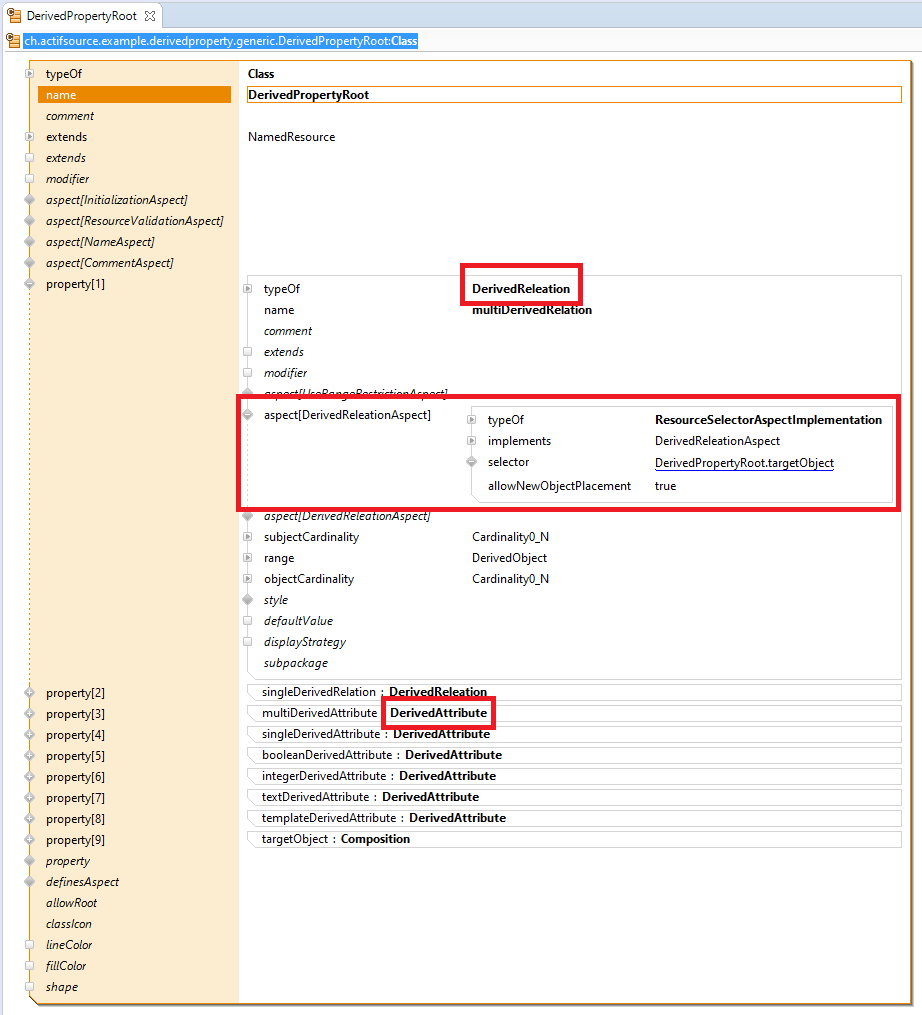Click the class icon on the DerivedPropertyRoot tab
The width and height of the screenshot is (922, 1015).
click(14, 16)
